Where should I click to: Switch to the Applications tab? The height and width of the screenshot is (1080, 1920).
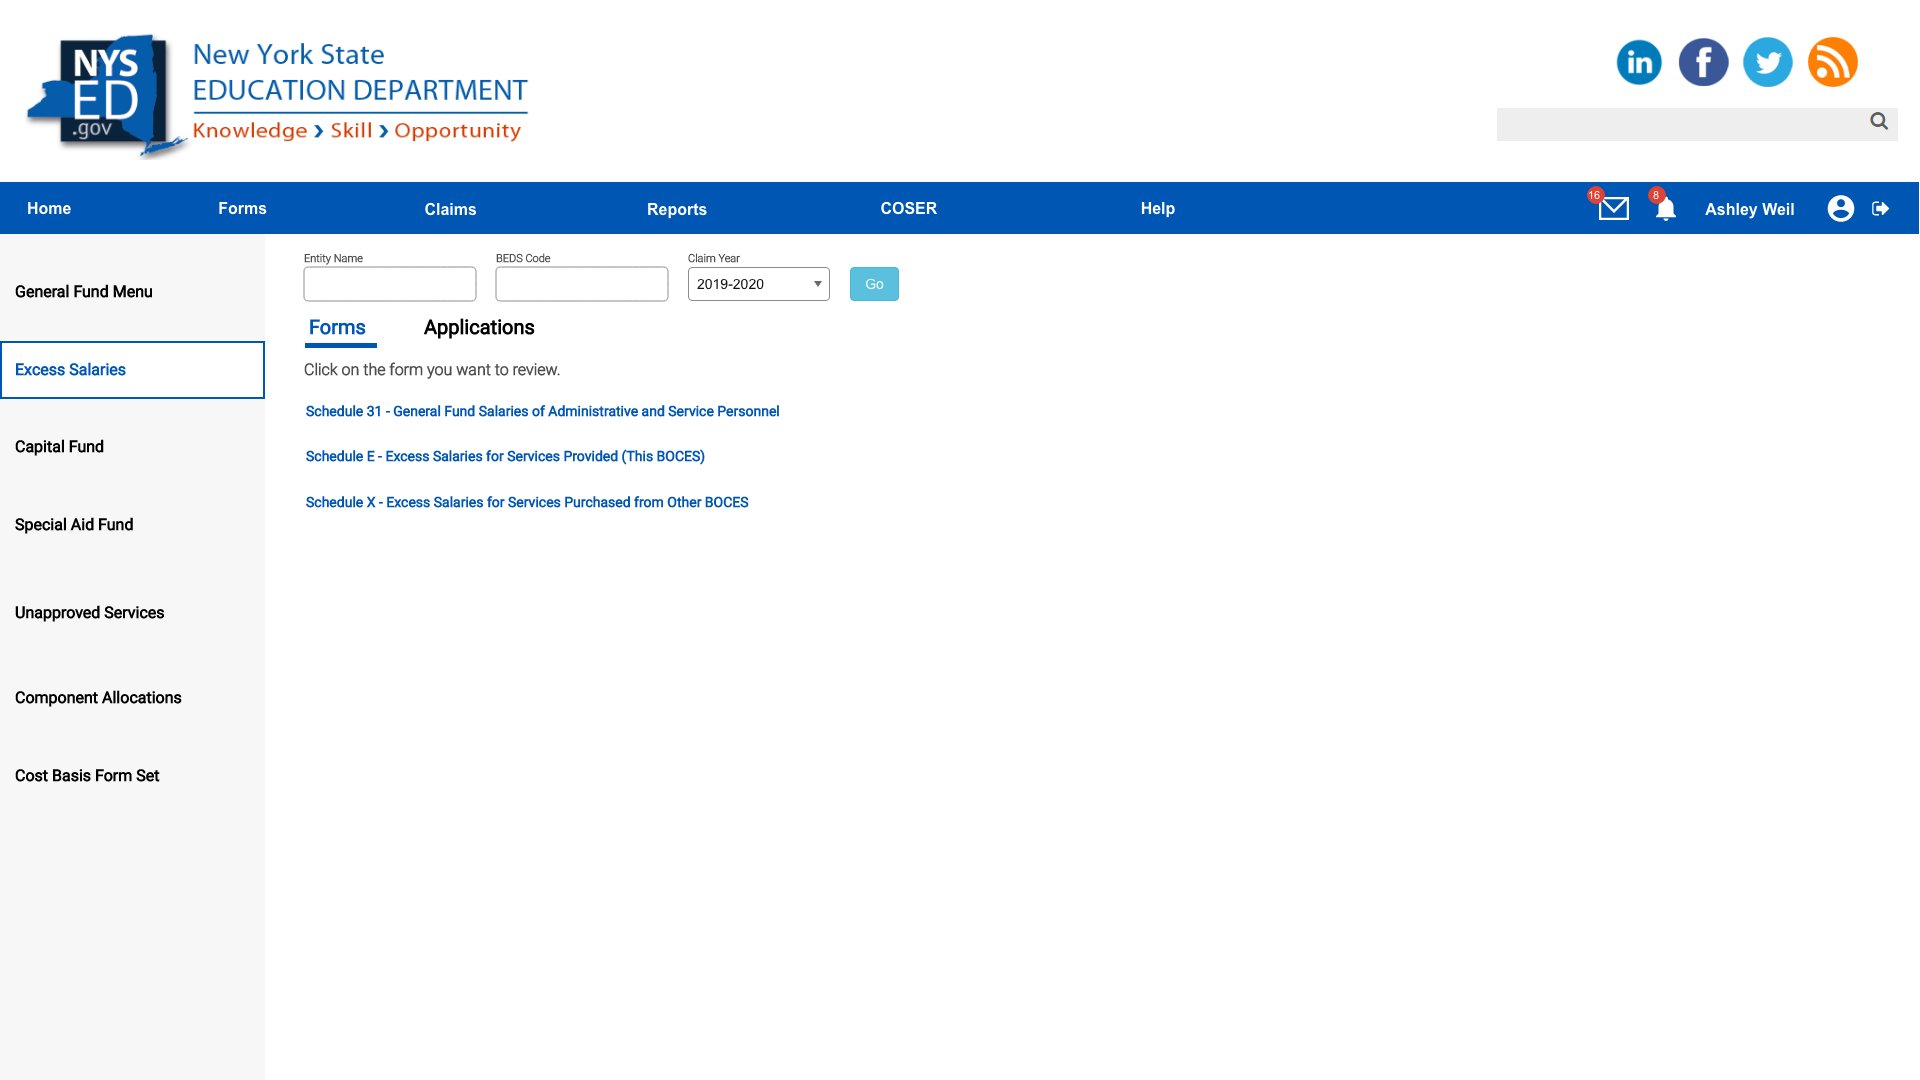tap(479, 328)
